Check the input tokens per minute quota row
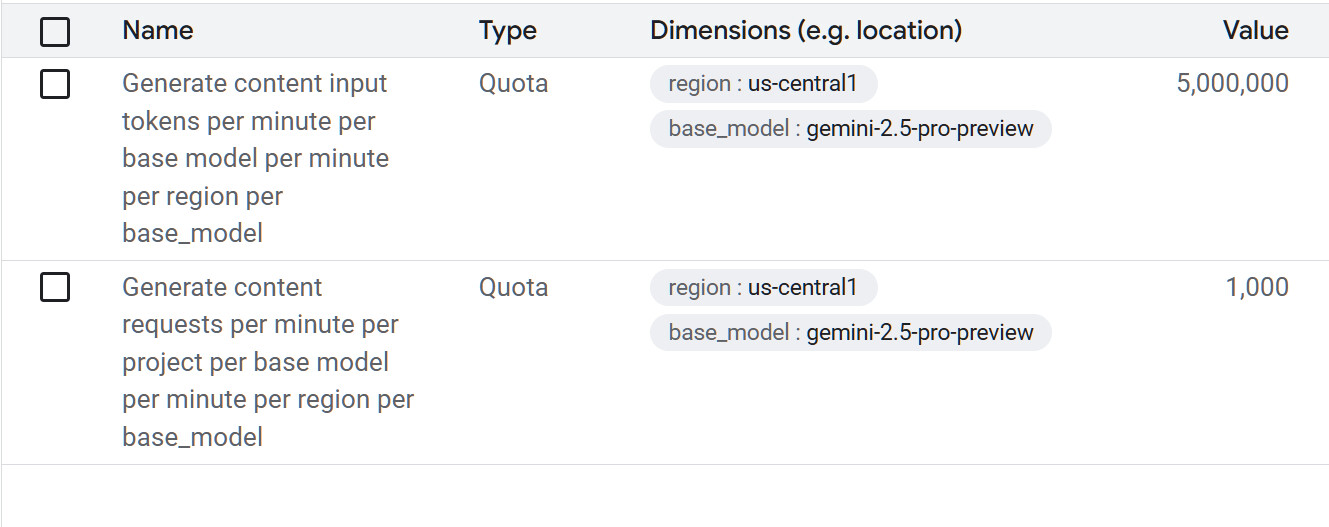Image resolution: width=1329 pixels, height=527 pixels. tap(55, 84)
